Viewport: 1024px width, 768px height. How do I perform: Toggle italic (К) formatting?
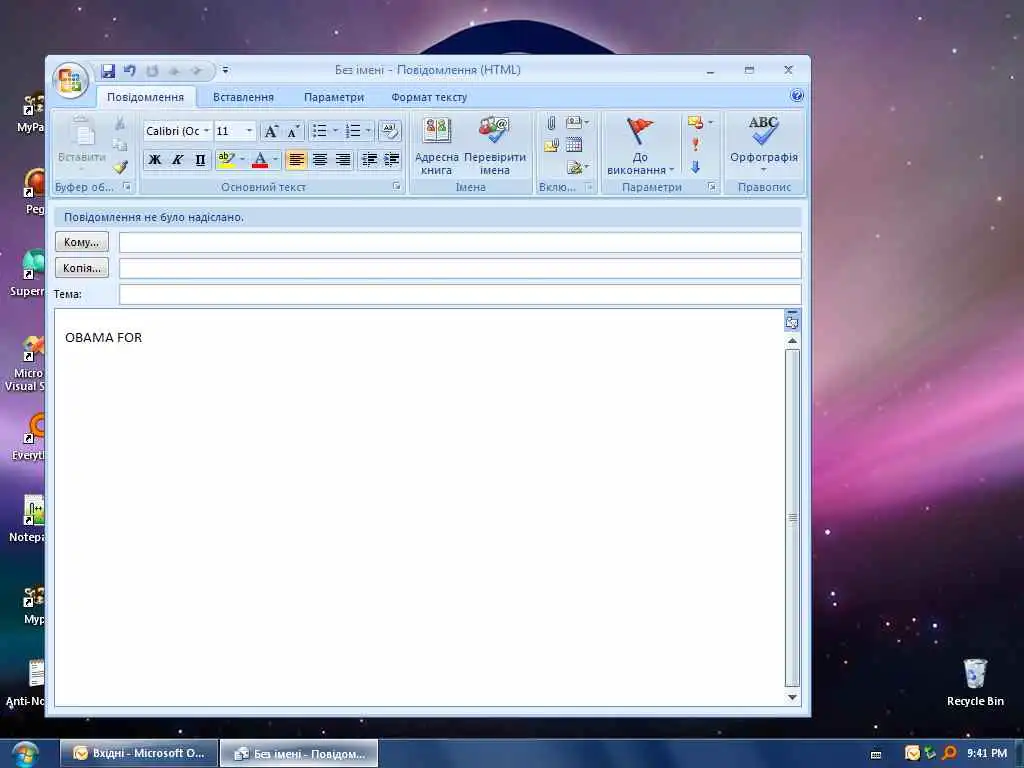coord(178,159)
